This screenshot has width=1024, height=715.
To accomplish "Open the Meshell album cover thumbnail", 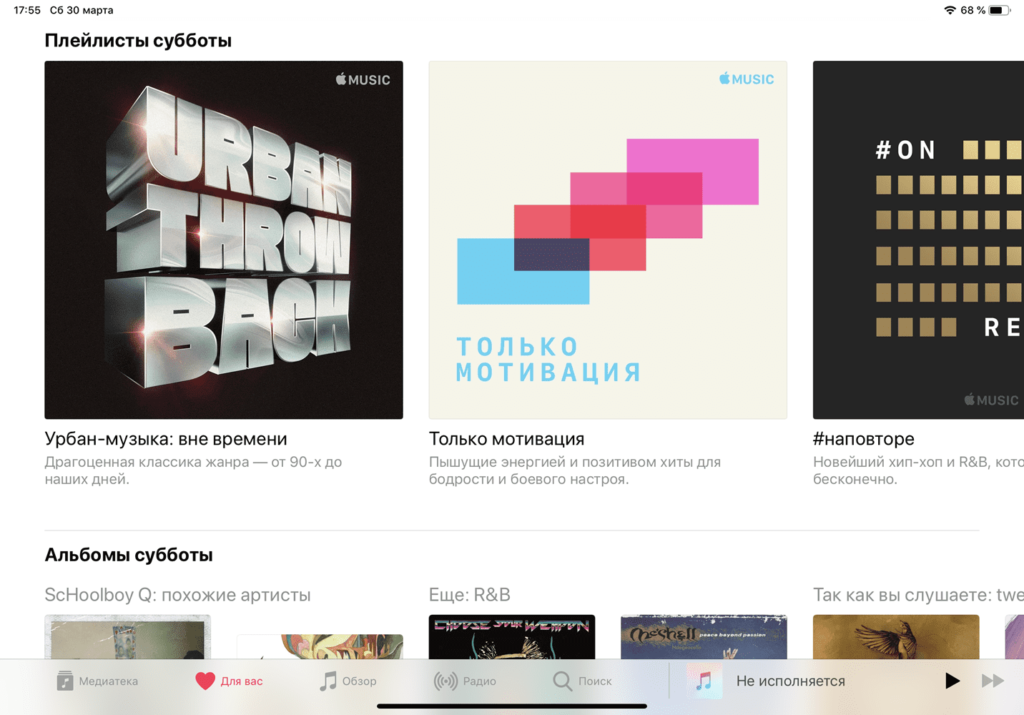I will [703, 637].
